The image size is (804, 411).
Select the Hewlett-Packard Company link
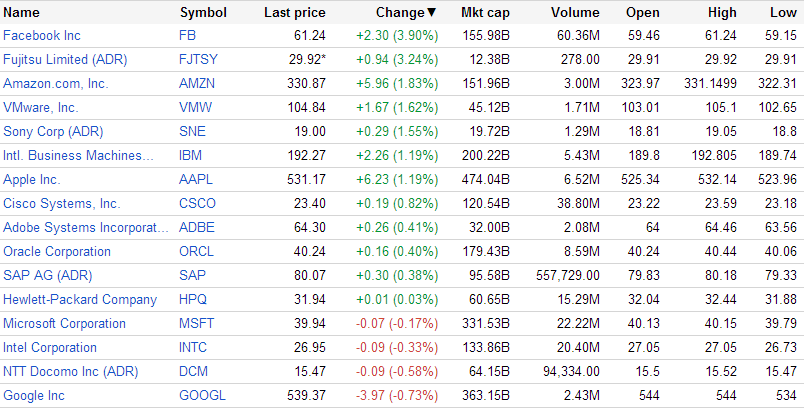pos(80,300)
